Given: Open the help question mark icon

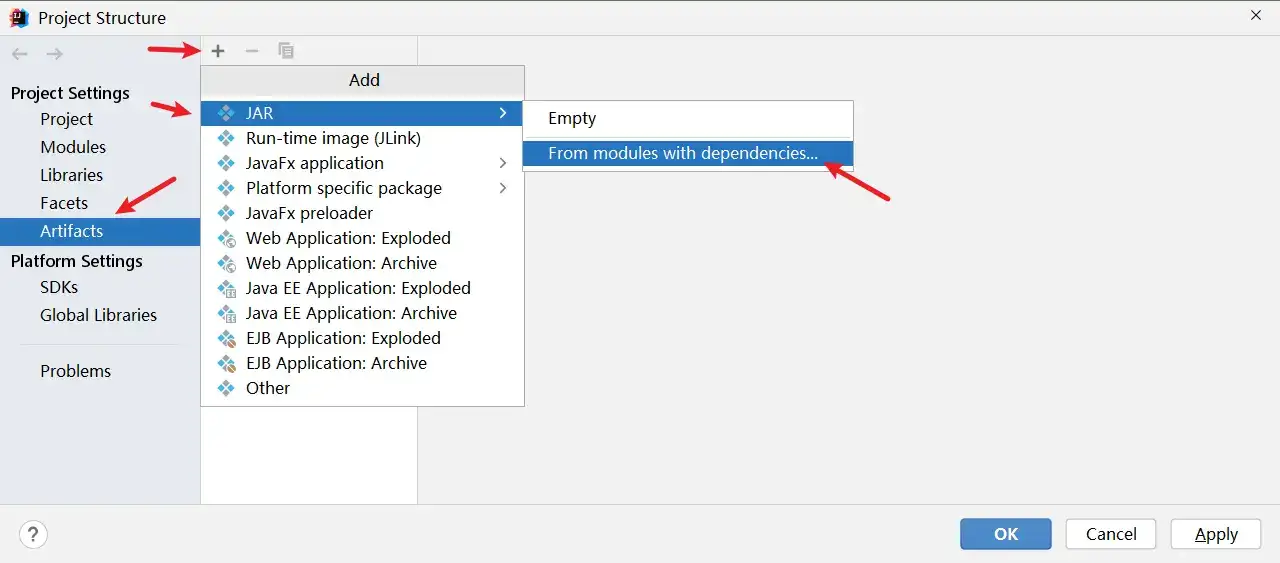Looking at the screenshot, I should coord(33,534).
